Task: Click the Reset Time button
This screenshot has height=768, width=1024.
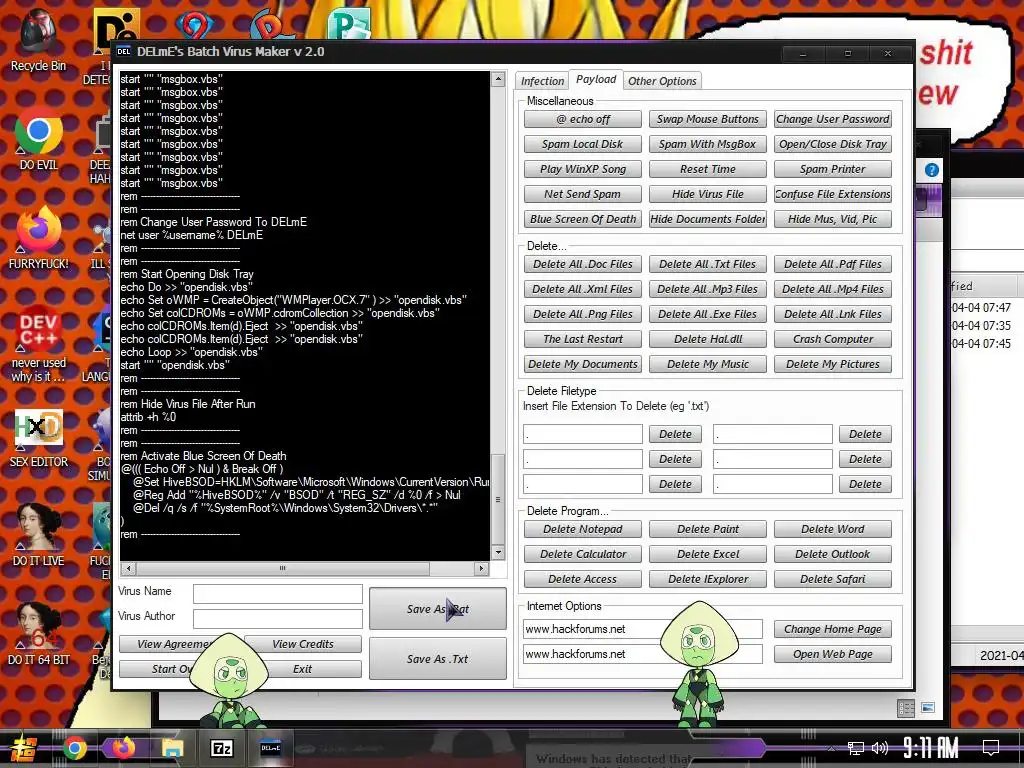Action: [x=708, y=169]
